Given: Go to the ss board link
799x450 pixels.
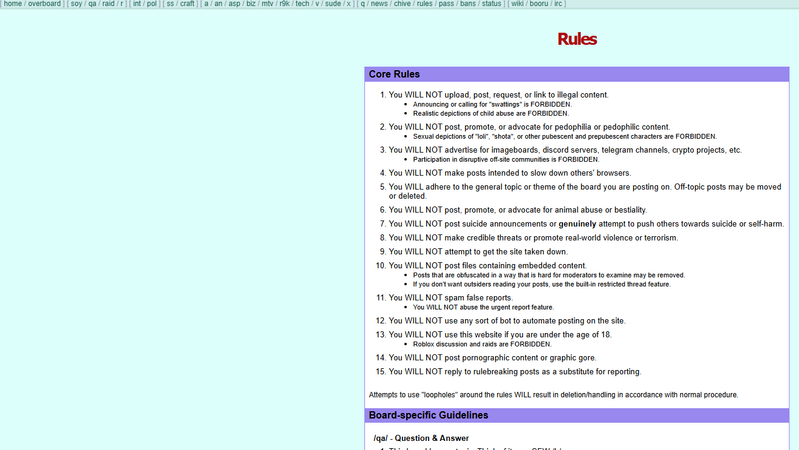Looking at the screenshot, I should (x=170, y=4).
